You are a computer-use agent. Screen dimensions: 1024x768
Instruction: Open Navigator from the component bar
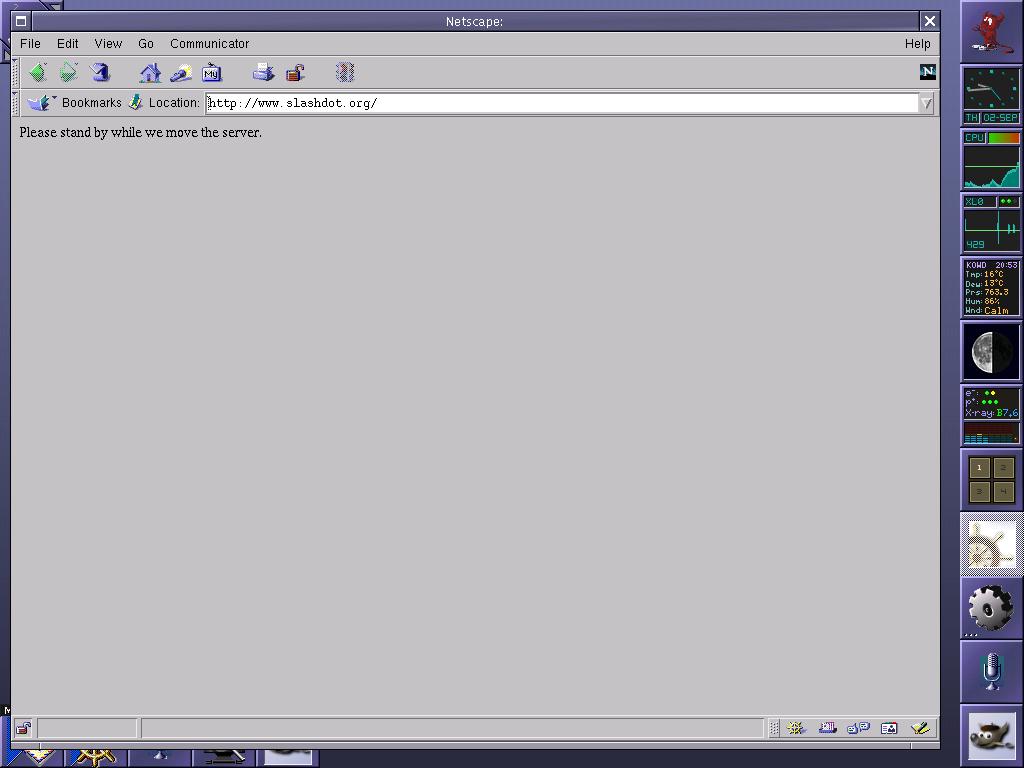(796, 728)
